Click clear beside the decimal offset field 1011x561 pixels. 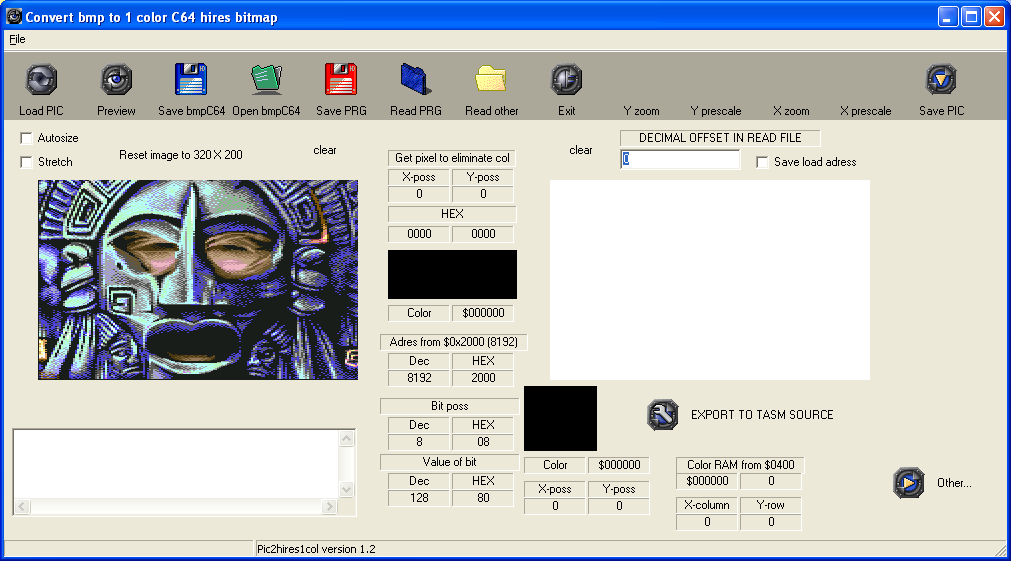coord(581,150)
